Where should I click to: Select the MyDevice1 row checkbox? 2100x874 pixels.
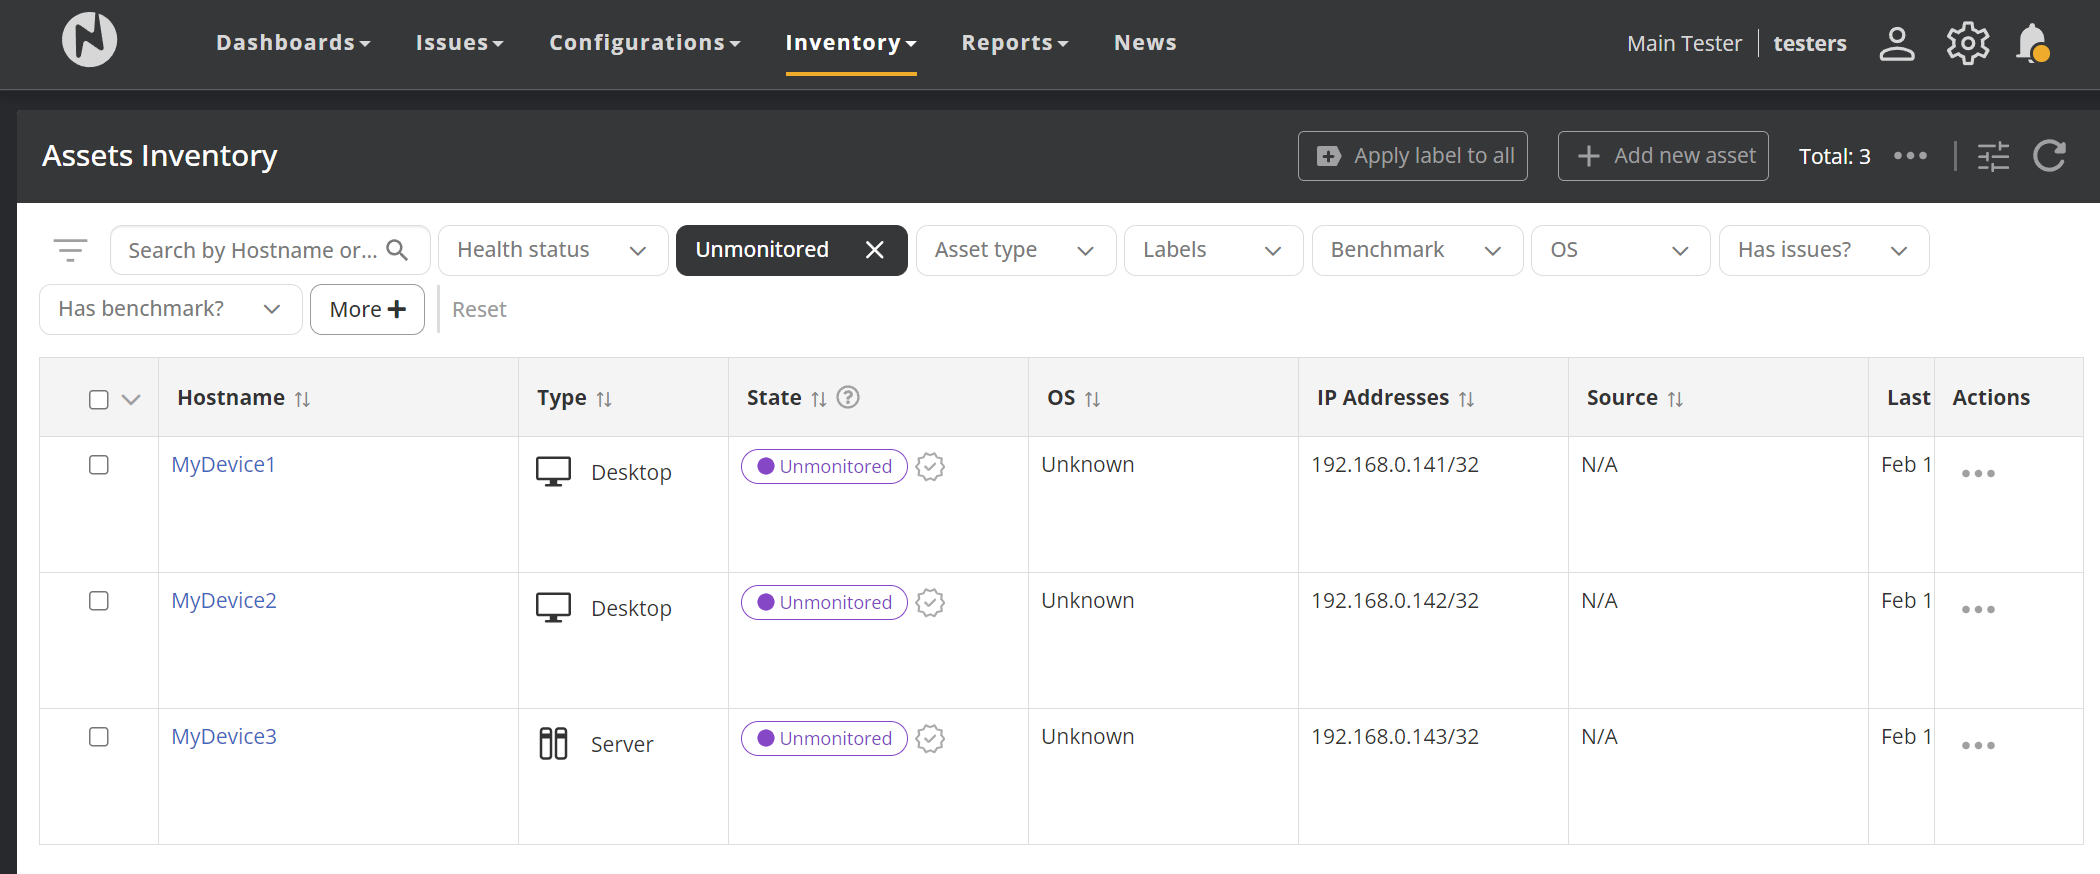tap(99, 465)
